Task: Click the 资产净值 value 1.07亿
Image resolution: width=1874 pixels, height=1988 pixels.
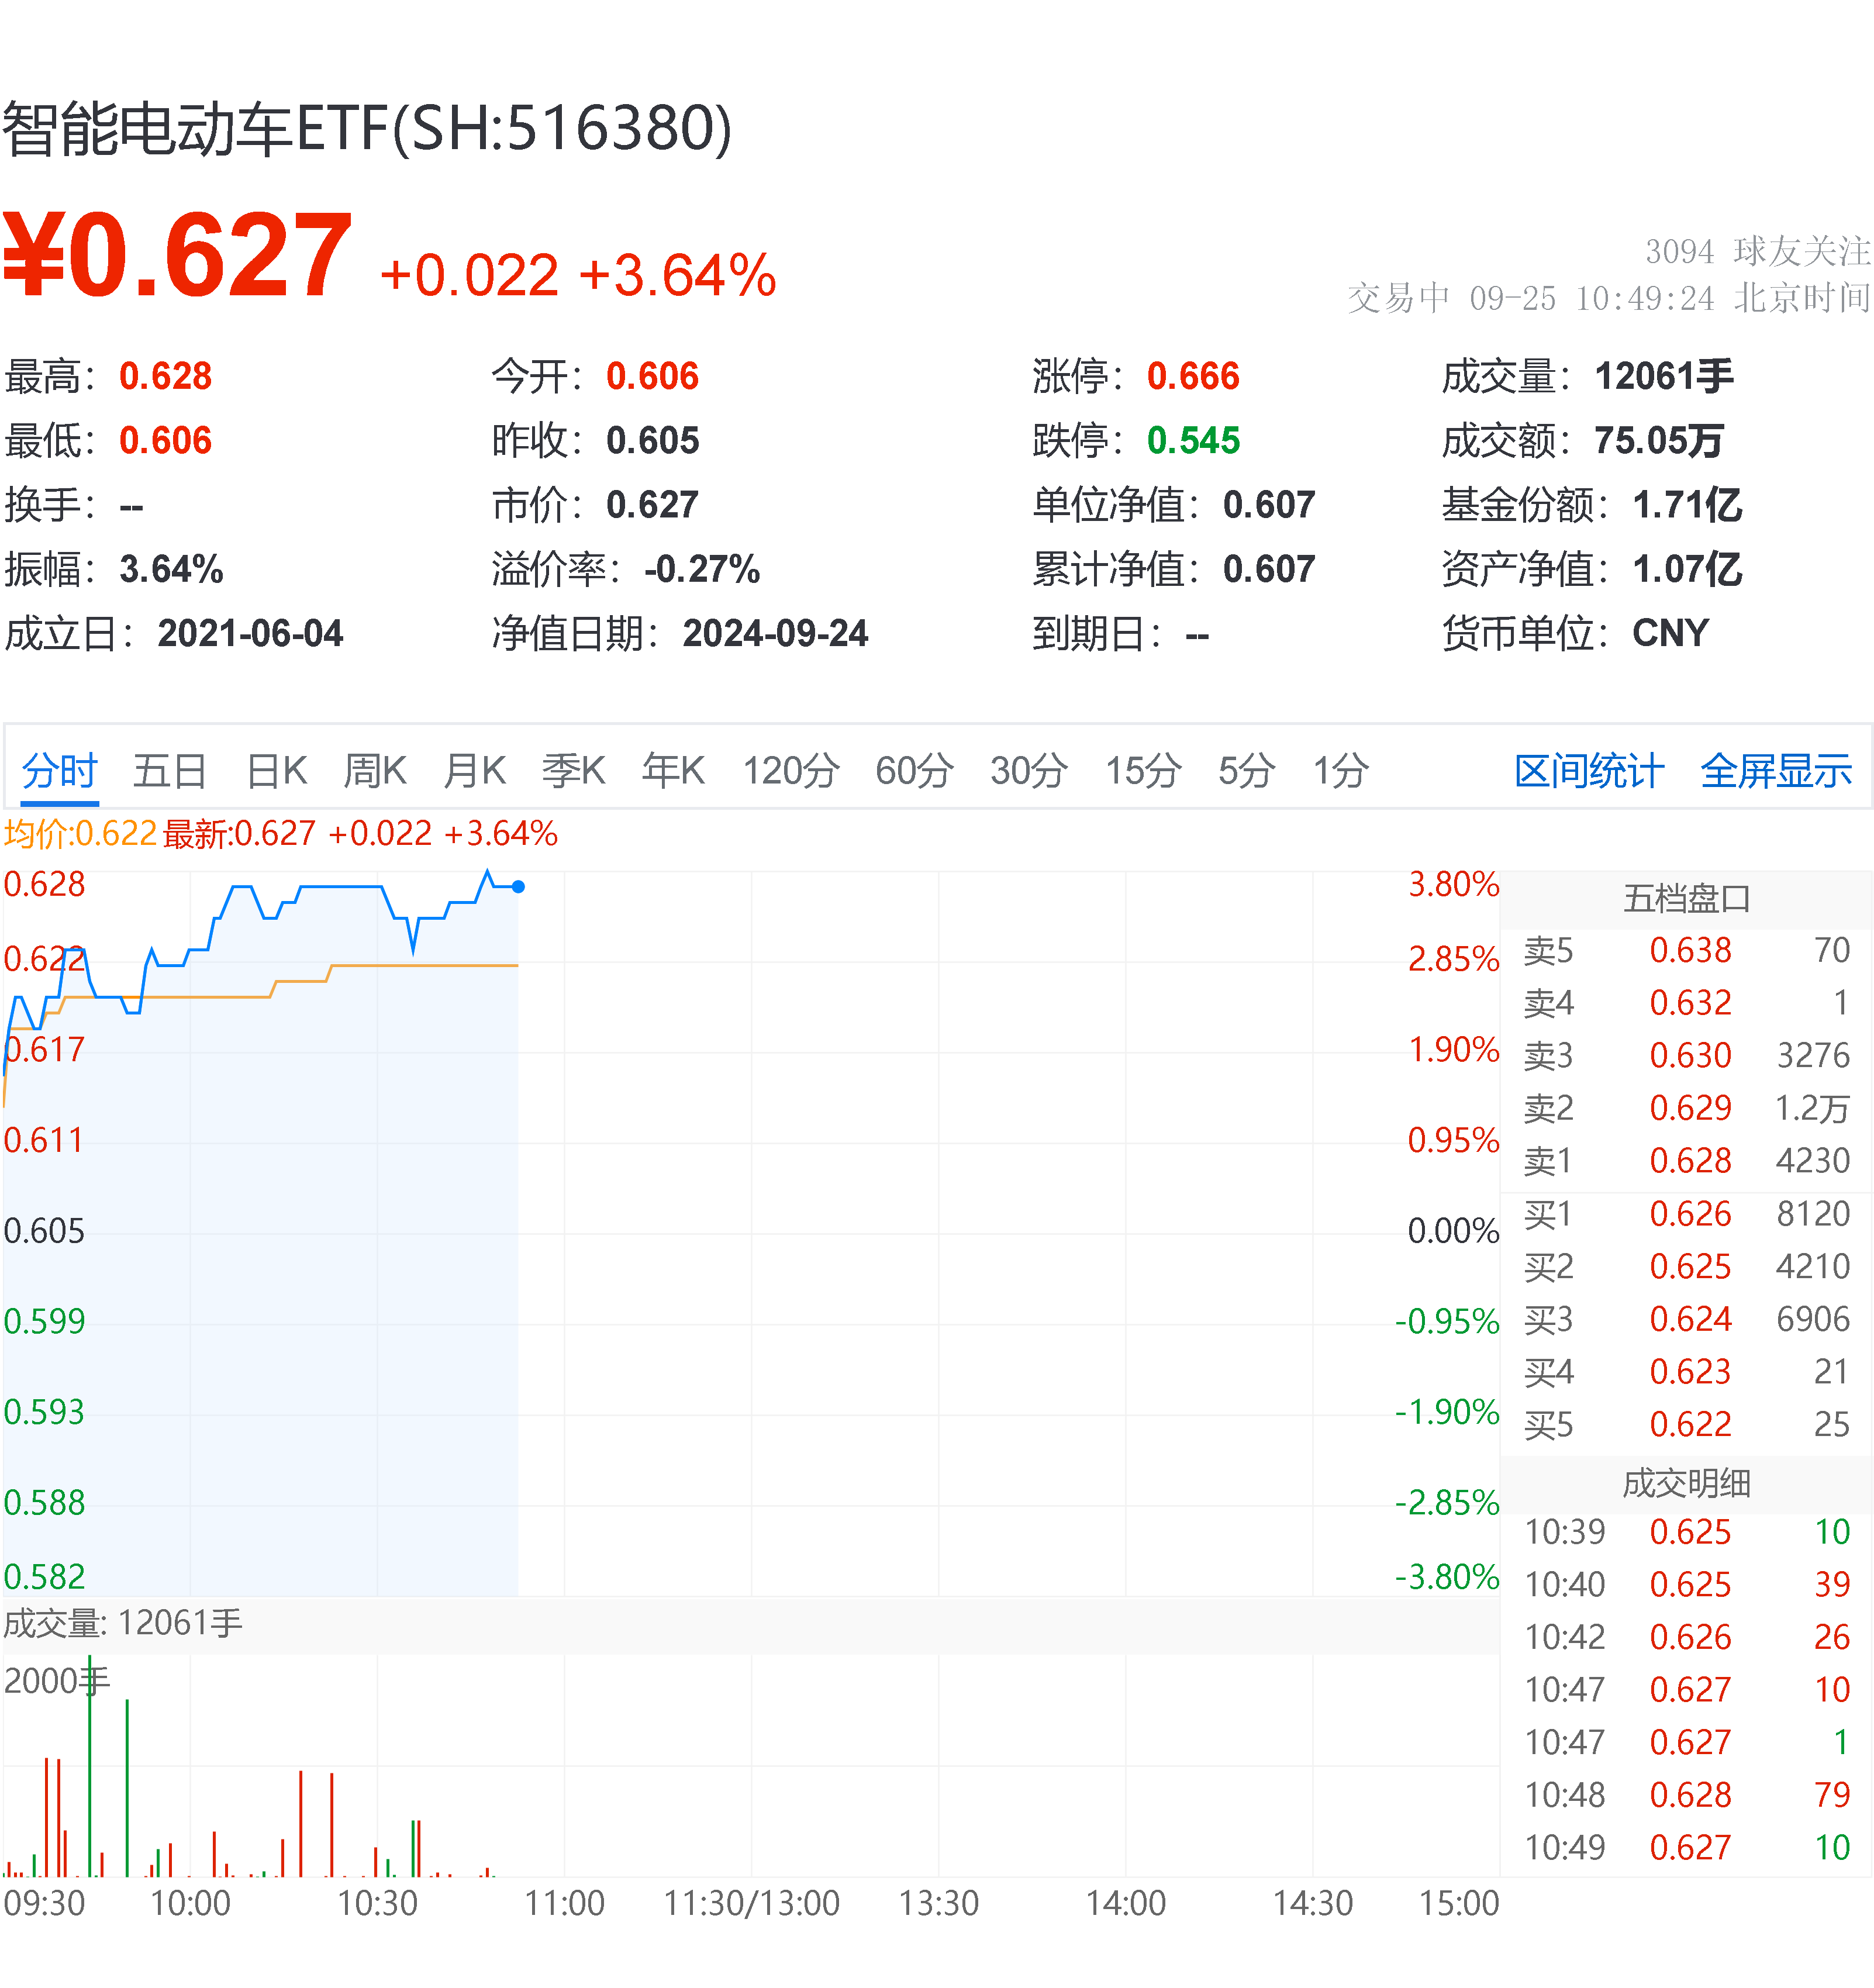Action: click(x=1687, y=569)
